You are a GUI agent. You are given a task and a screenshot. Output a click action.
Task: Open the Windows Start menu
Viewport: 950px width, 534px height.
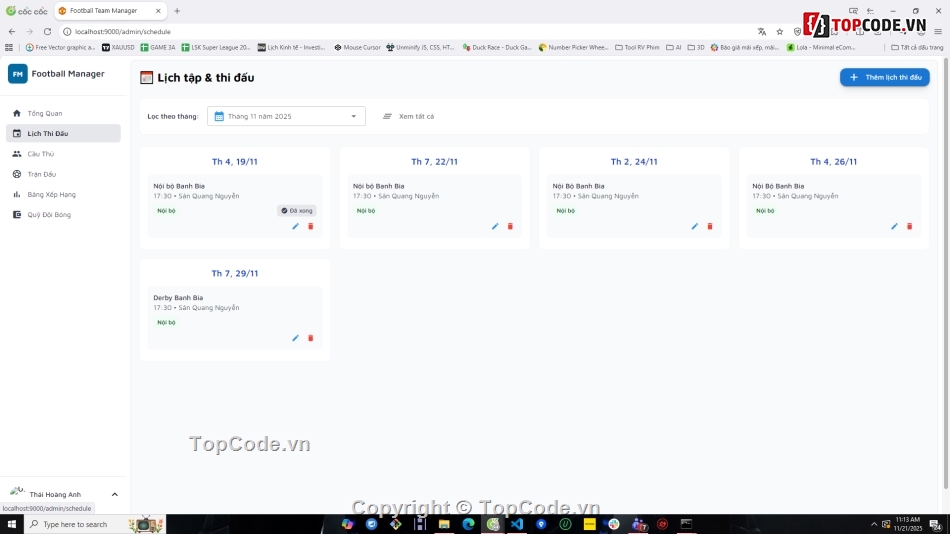(x=12, y=524)
